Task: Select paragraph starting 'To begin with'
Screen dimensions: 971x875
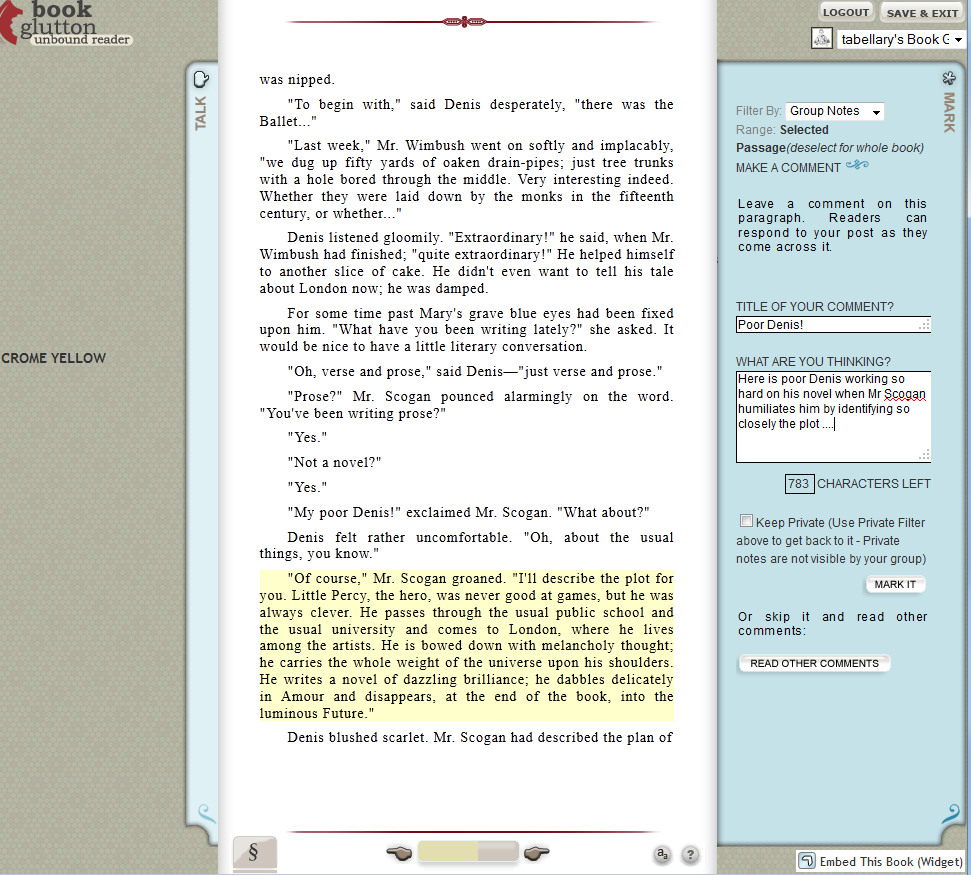Action: pos(466,113)
